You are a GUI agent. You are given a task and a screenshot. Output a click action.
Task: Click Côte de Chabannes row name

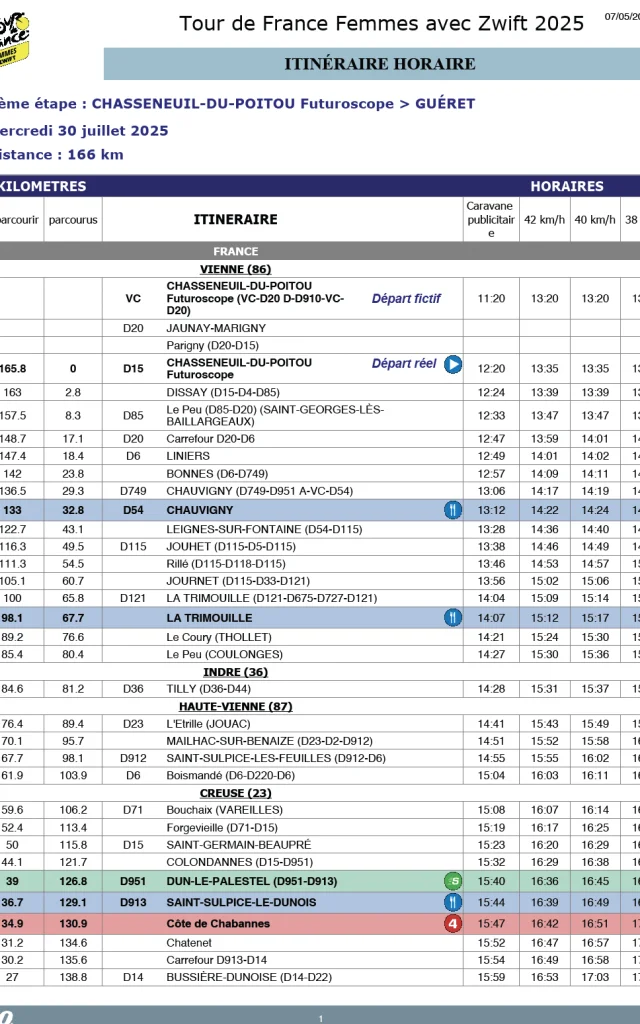point(218,923)
